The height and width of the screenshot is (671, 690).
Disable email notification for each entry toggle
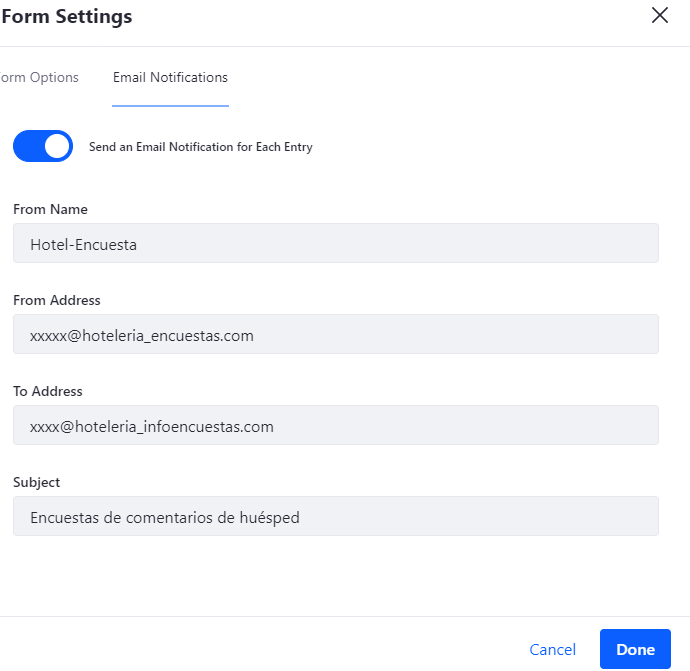(43, 146)
